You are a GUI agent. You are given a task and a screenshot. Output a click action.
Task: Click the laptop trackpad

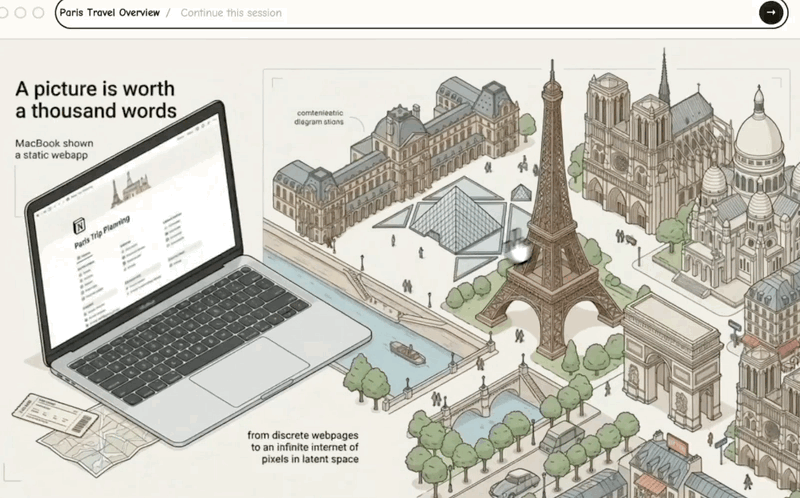coord(250,372)
